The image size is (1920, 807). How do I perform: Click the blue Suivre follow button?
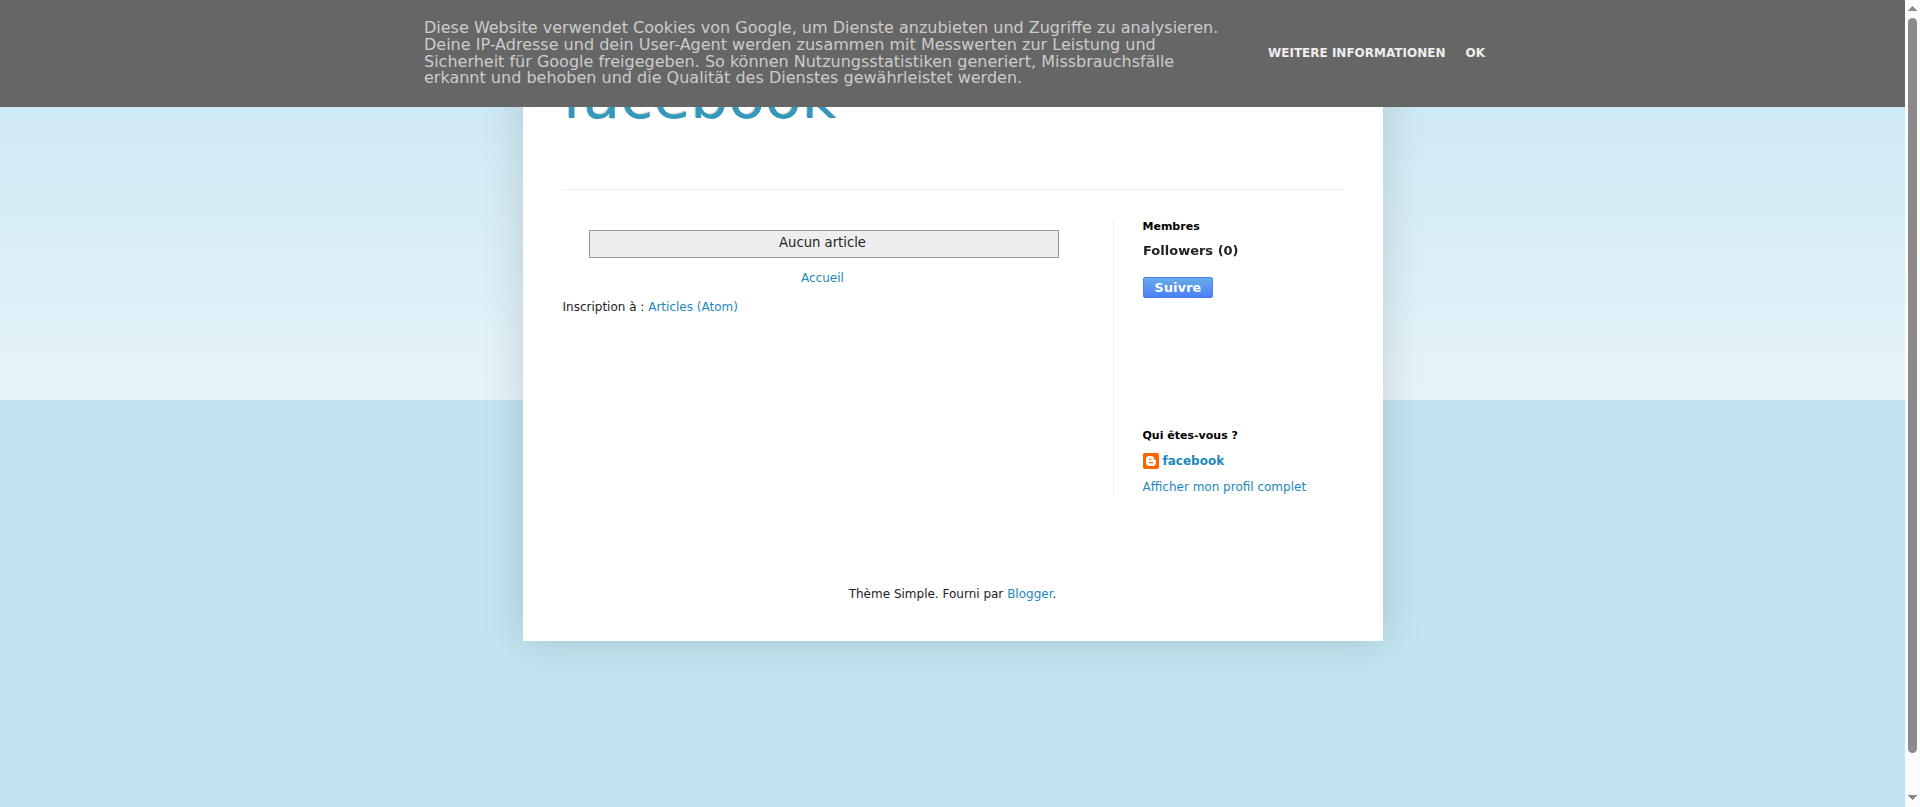coord(1178,288)
